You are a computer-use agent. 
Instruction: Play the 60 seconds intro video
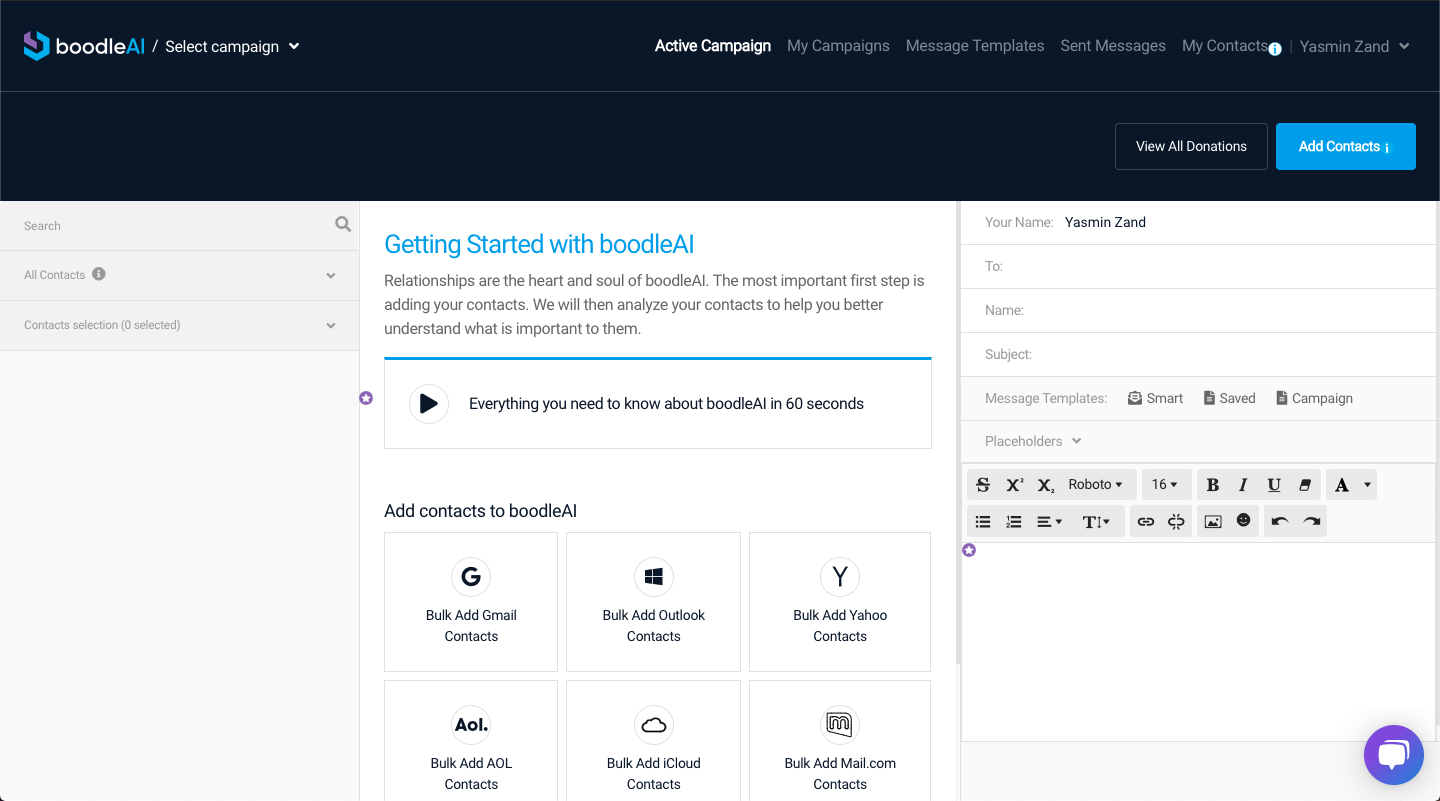(428, 404)
